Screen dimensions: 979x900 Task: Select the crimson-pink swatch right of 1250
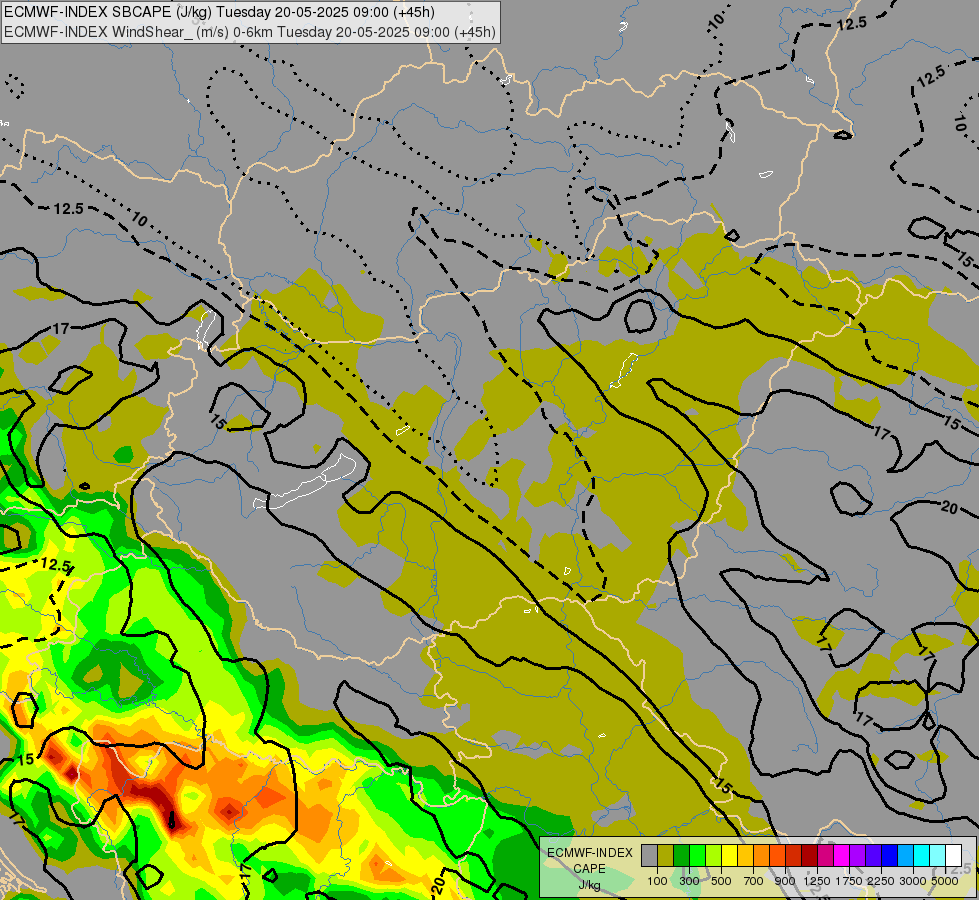point(826,856)
